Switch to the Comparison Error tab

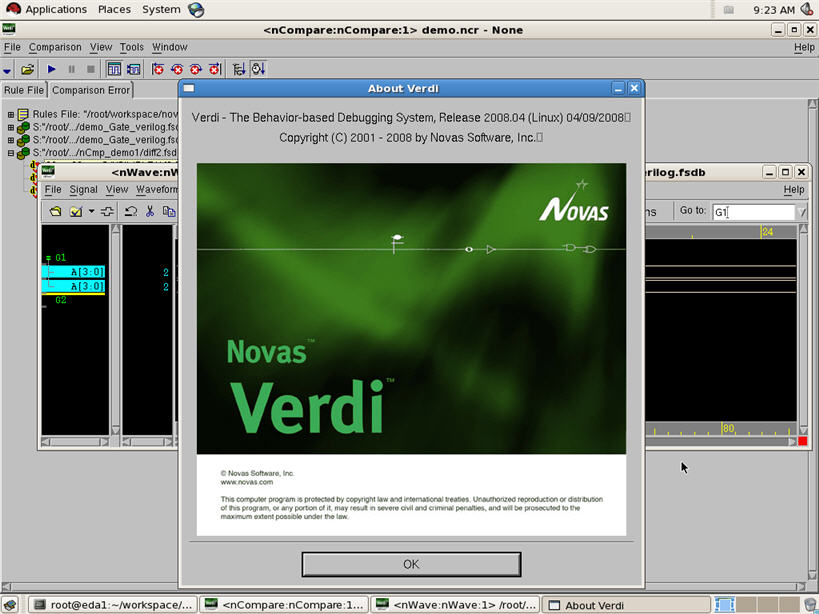91,90
